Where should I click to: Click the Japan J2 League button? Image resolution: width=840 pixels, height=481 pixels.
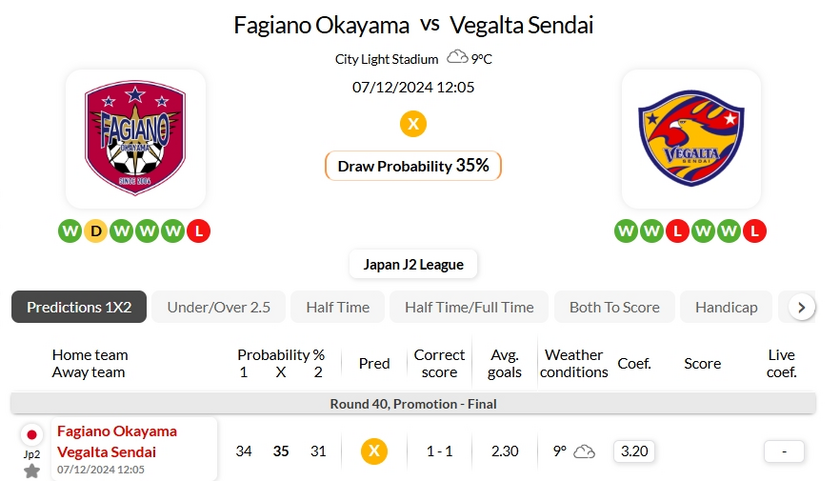point(413,265)
